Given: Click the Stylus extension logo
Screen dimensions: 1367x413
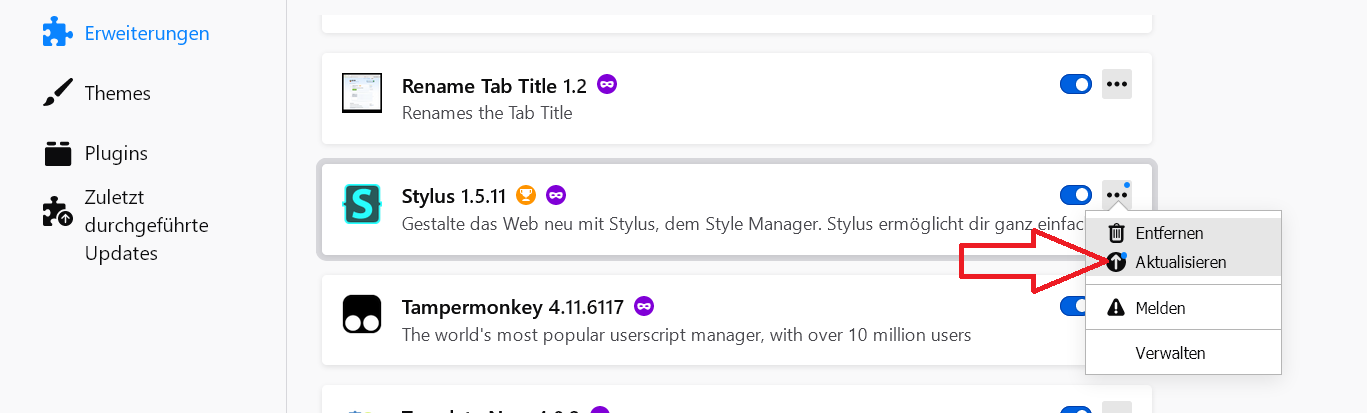Looking at the screenshot, I should point(361,203).
